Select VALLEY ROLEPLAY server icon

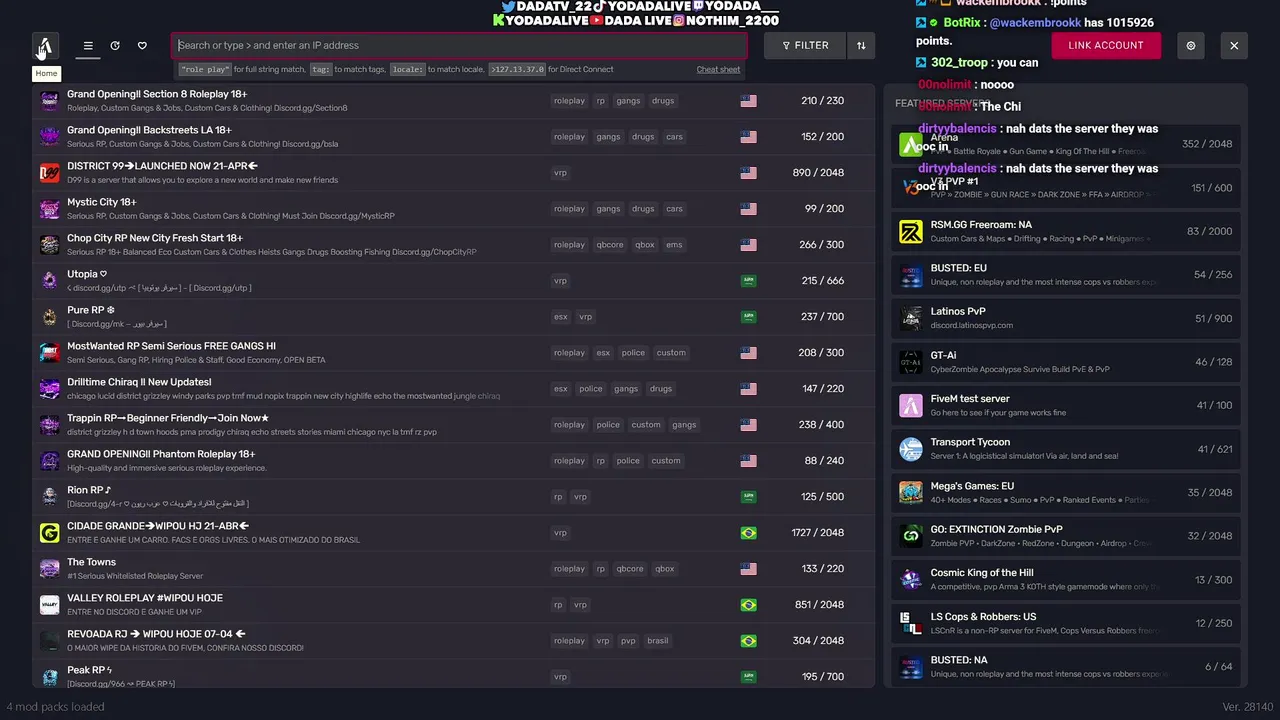click(x=49, y=605)
